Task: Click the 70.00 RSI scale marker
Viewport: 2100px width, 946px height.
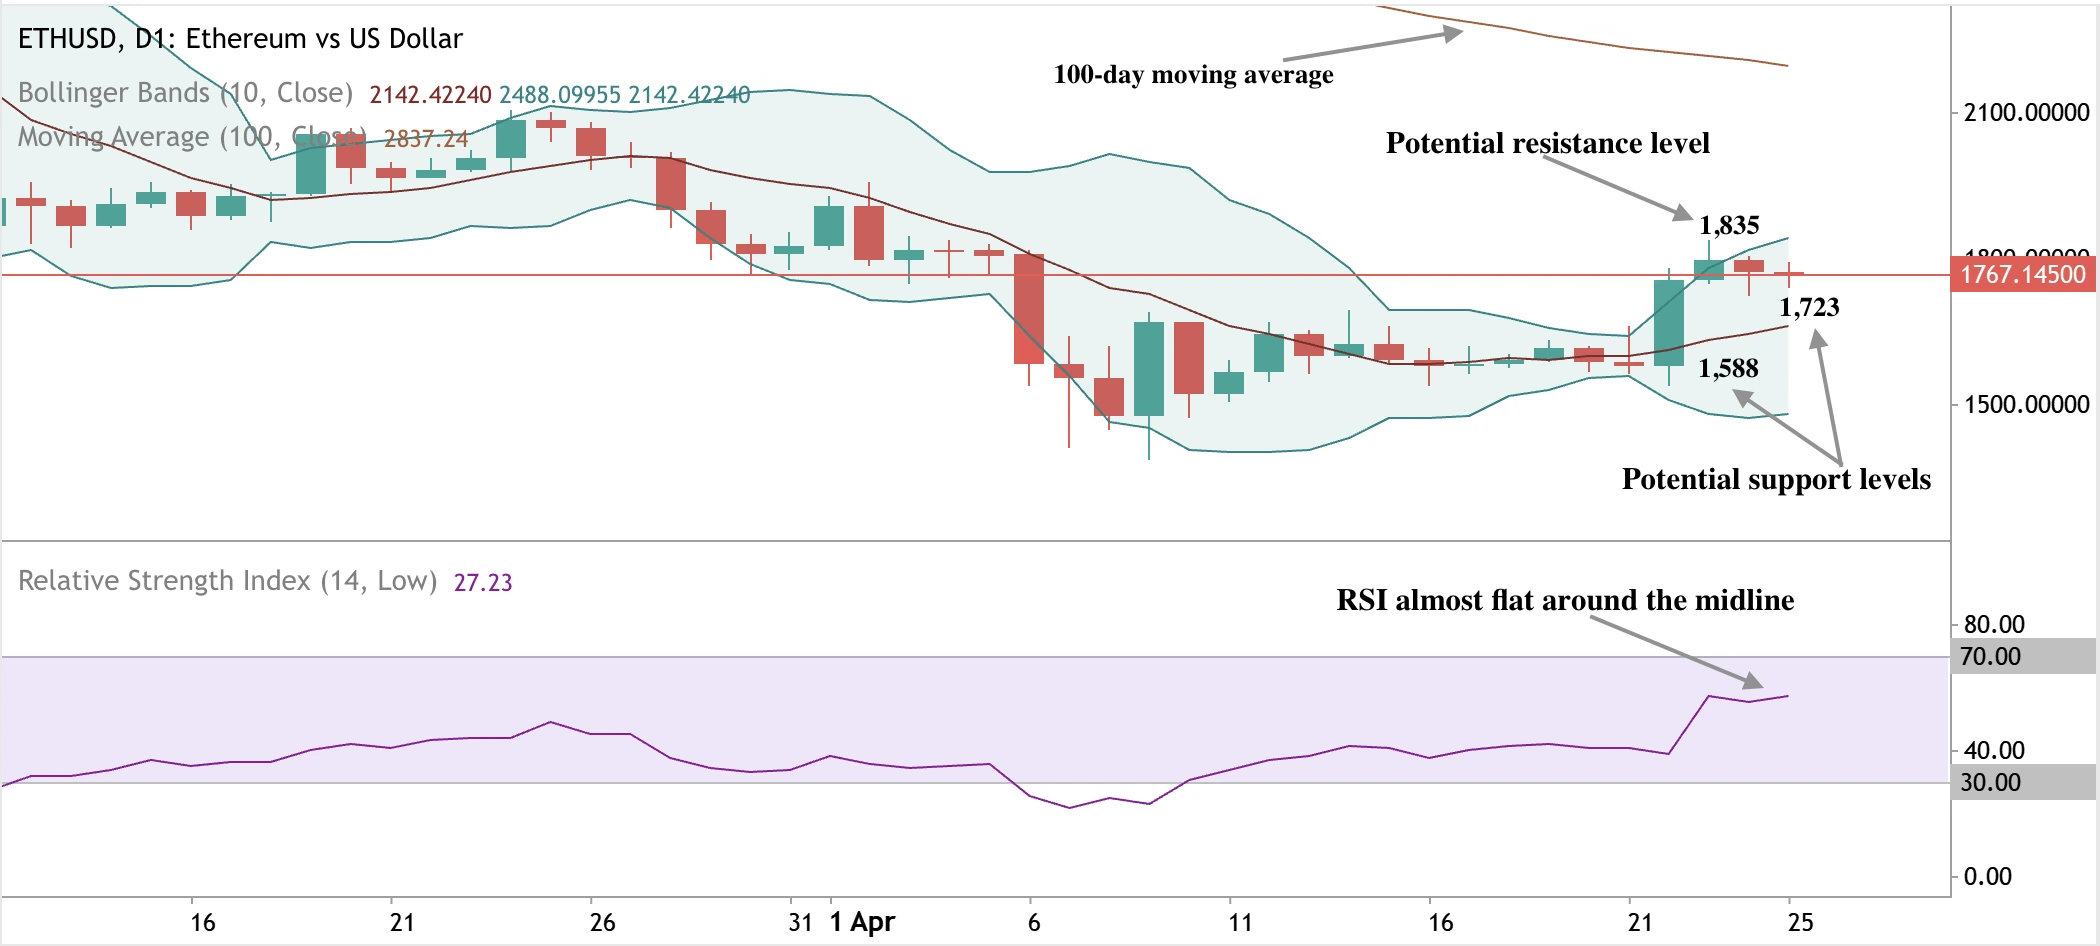Action: (x=1991, y=655)
